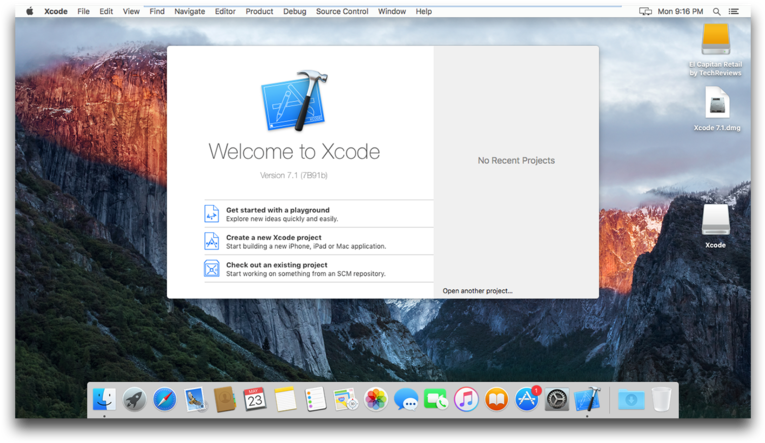
Task: Open Finder from the Dock
Action: pyautogui.click(x=104, y=400)
